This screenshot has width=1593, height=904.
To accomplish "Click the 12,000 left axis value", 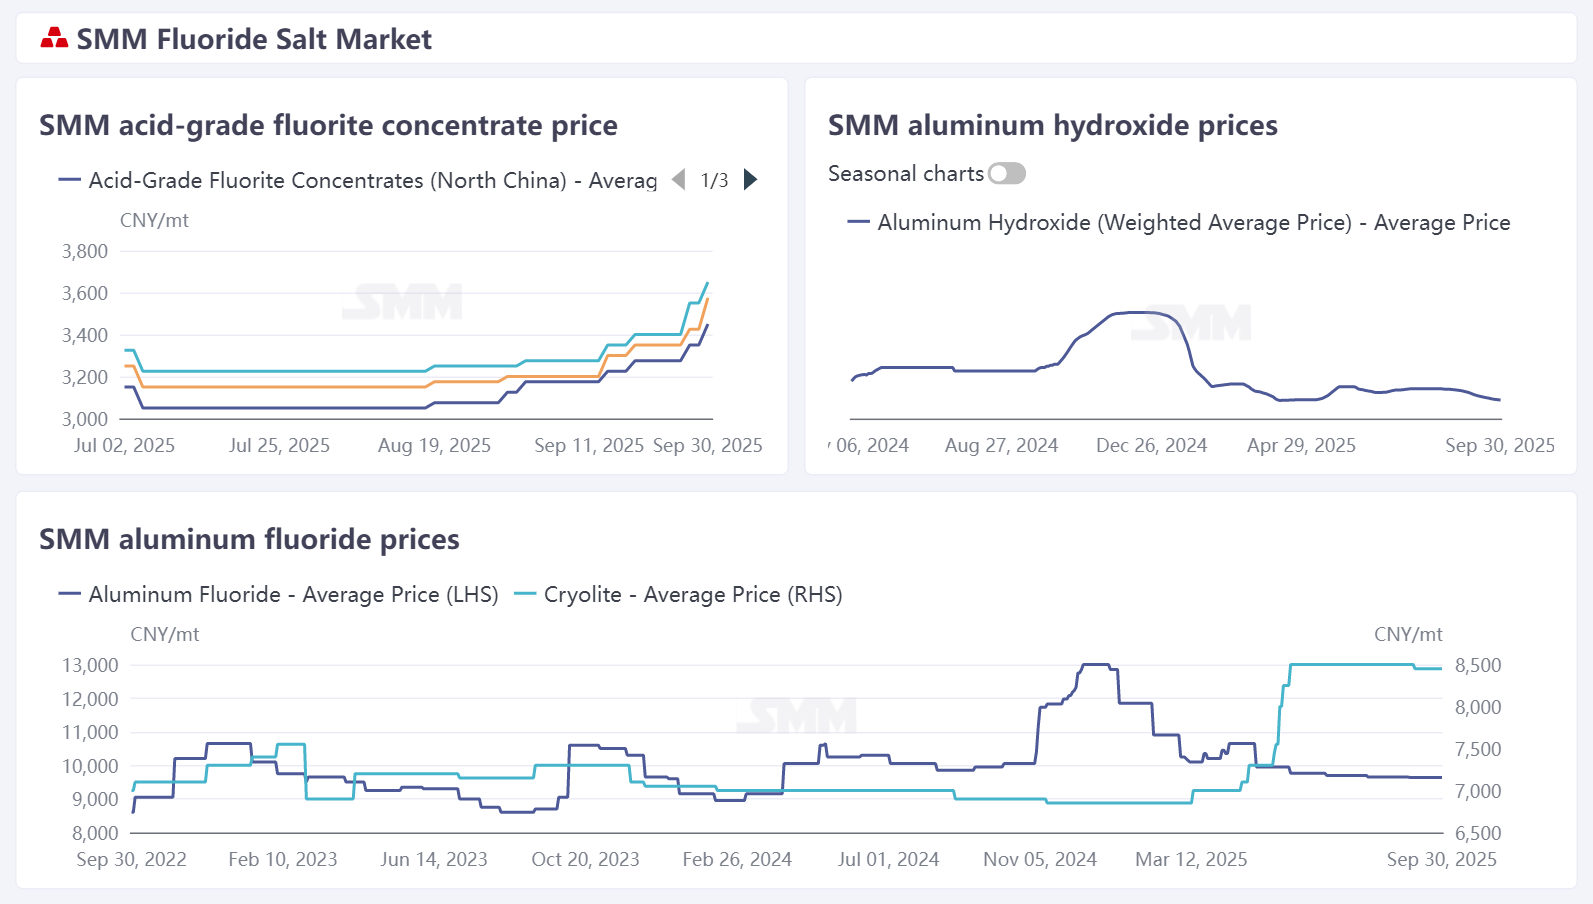I will tap(90, 699).
